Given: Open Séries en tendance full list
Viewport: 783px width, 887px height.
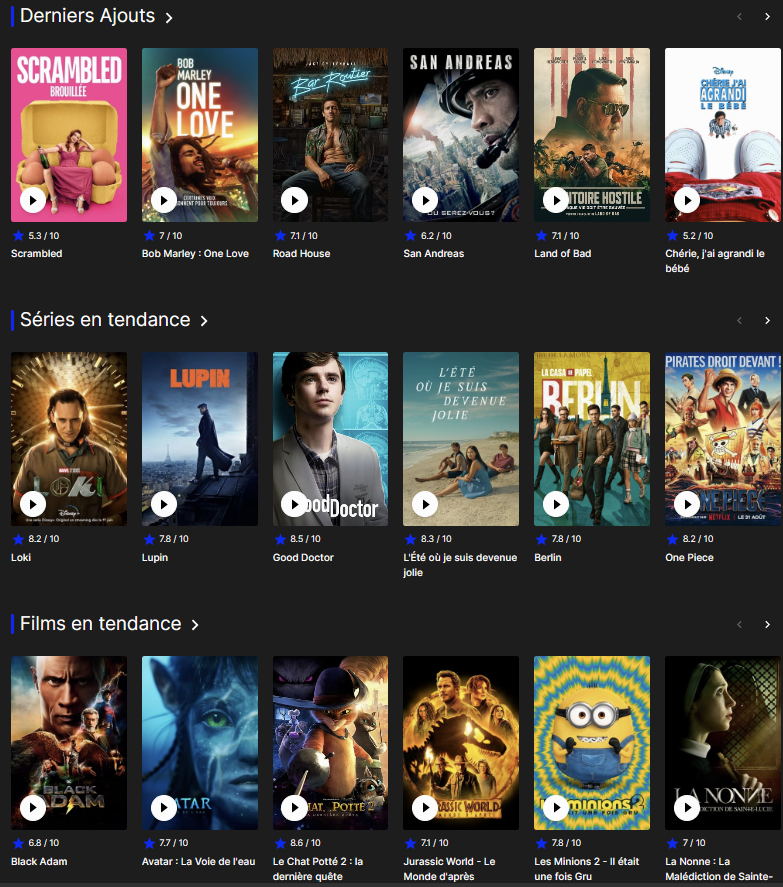Looking at the screenshot, I should click(x=204, y=321).
